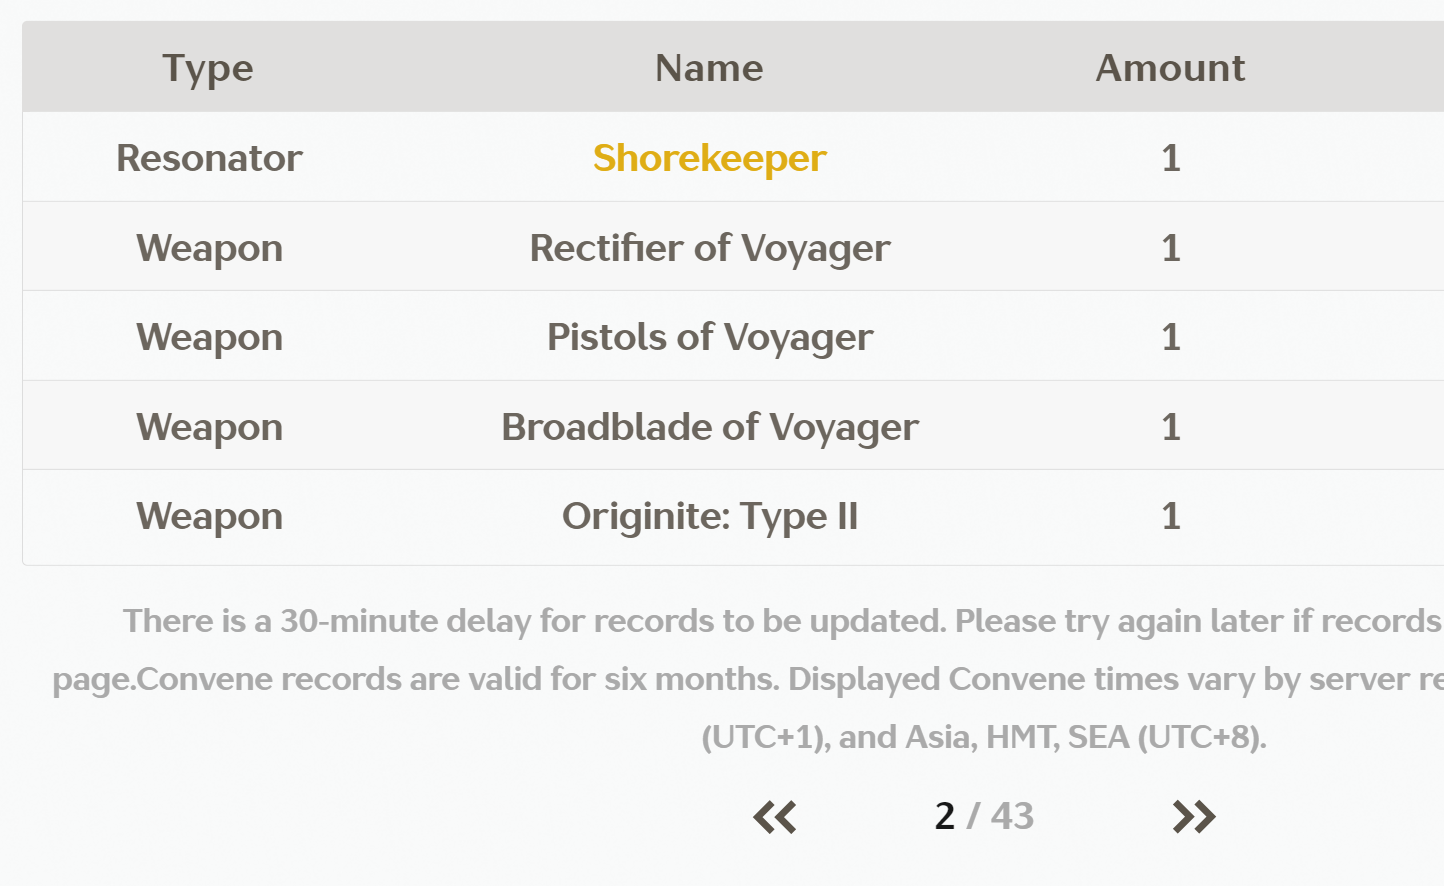The height and width of the screenshot is (886, 1444).
Task: Click the Amount value for Pistols of Voyager
Action: [1171, 337]
